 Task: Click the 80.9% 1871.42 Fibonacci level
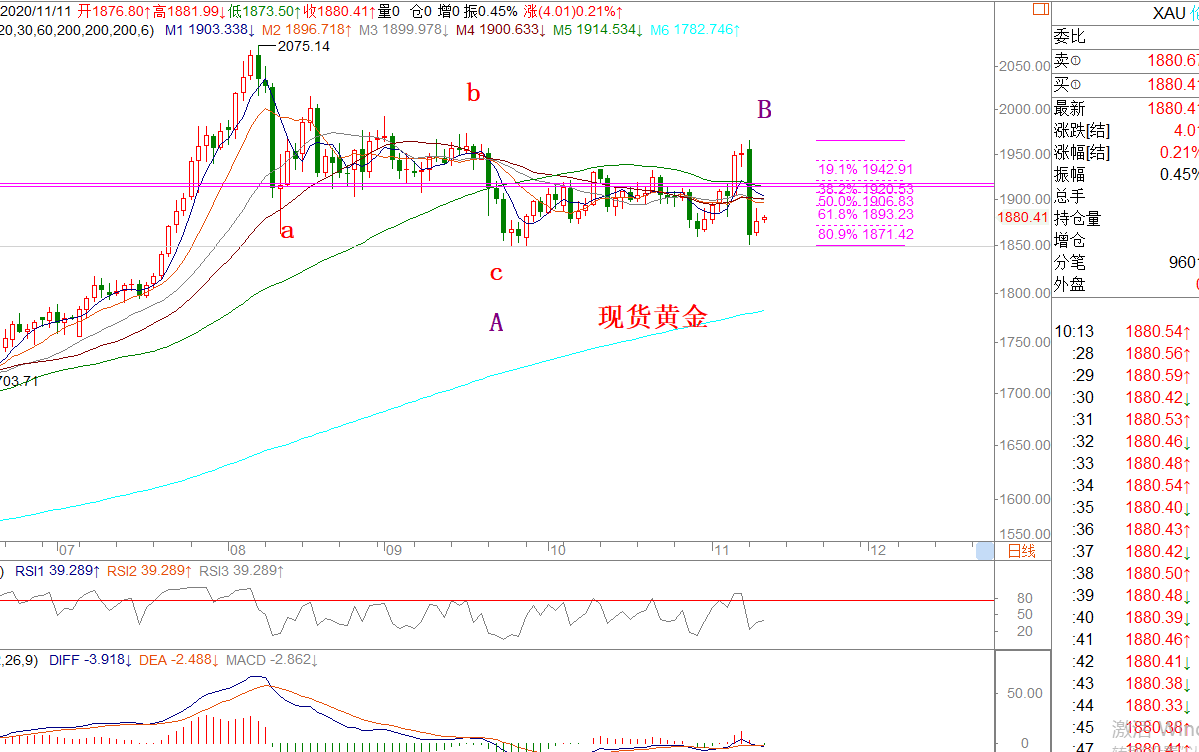[866, 234]
